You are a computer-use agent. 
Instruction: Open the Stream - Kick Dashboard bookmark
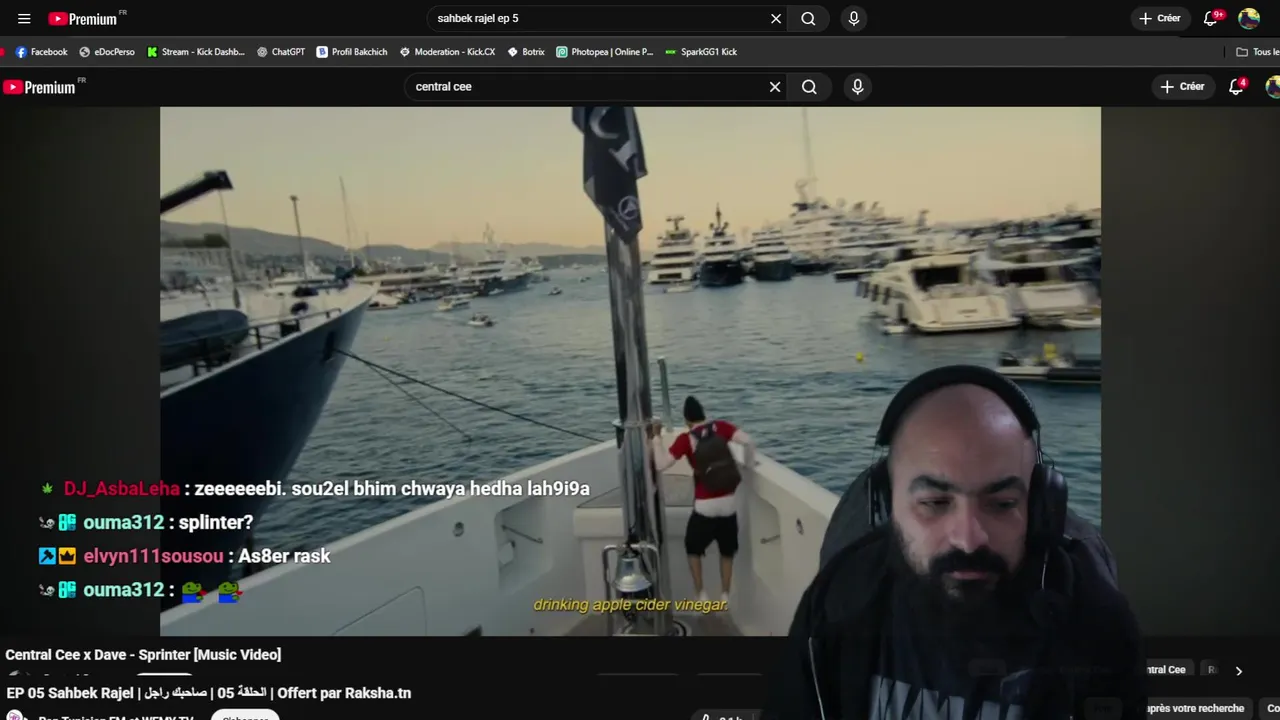[x=196, y=52]
